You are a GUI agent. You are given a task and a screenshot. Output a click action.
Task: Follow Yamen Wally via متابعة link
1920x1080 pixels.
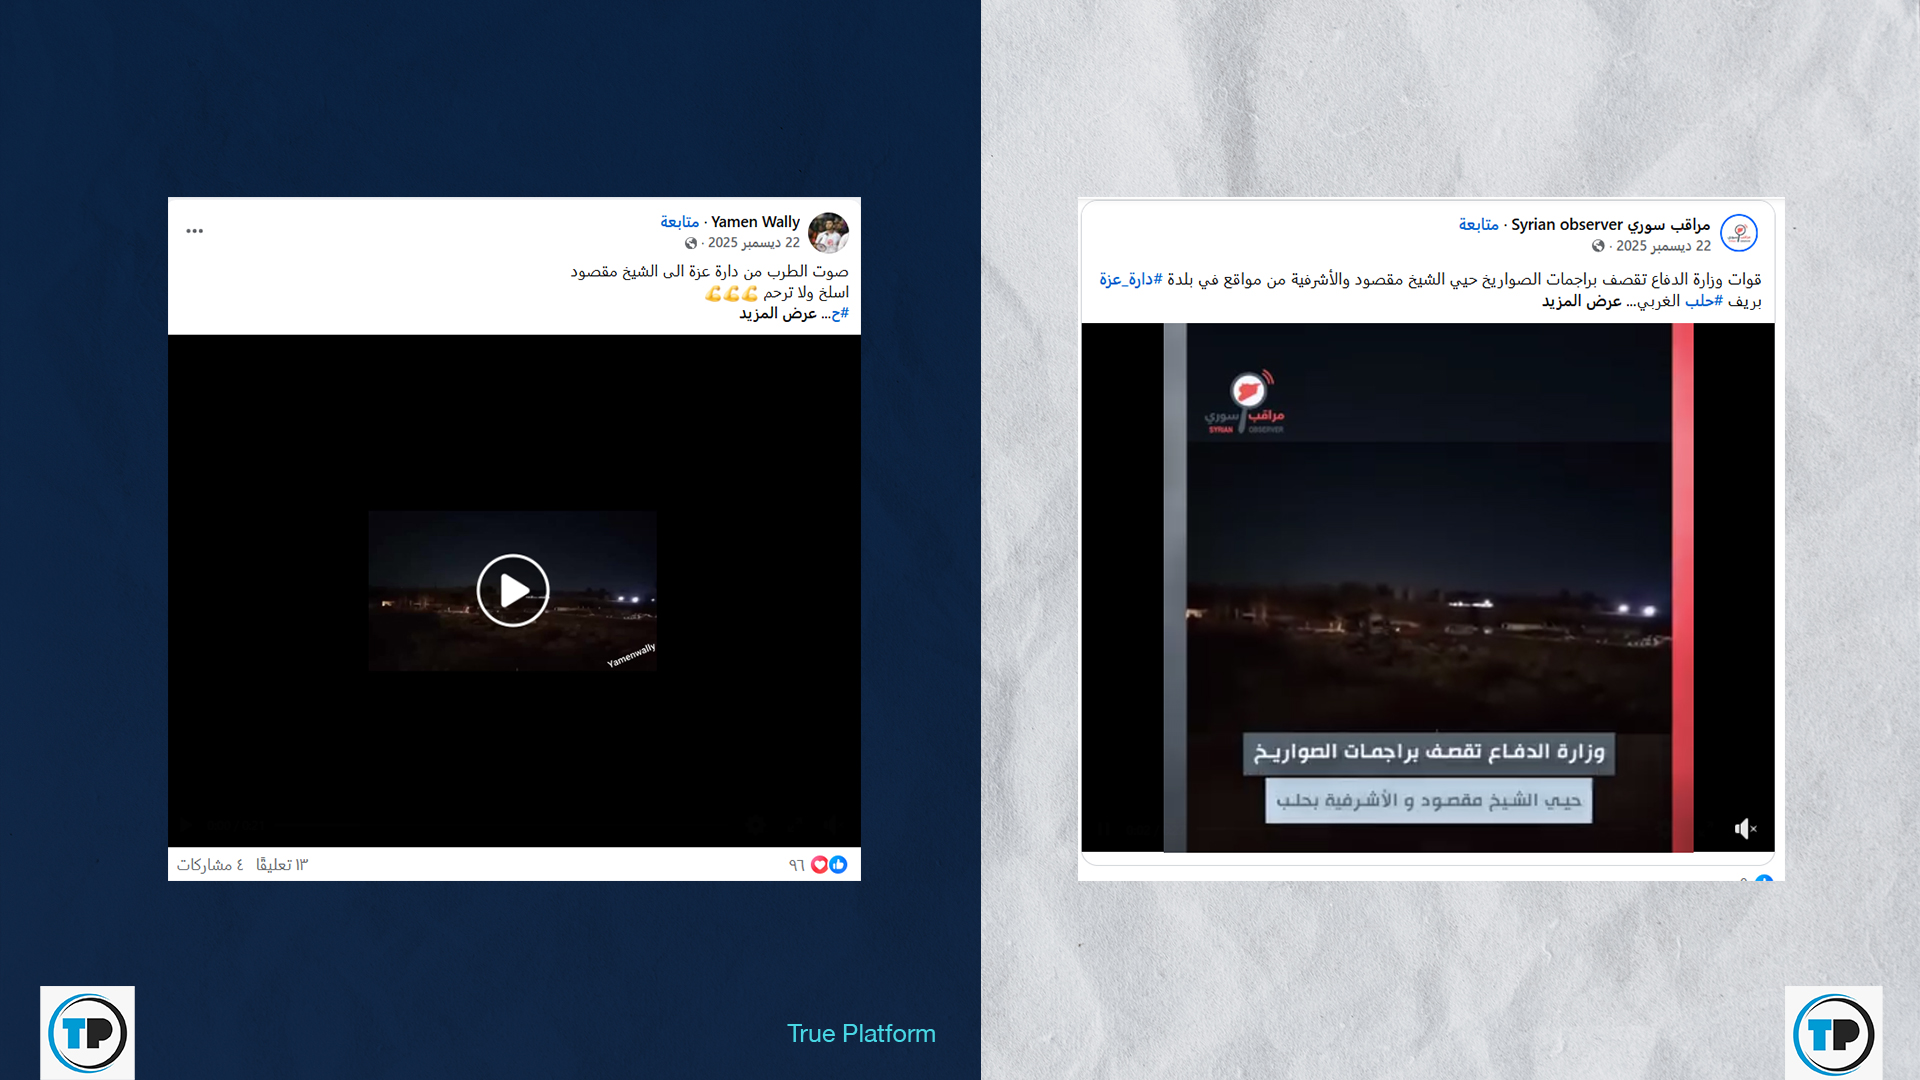point(679,222)
